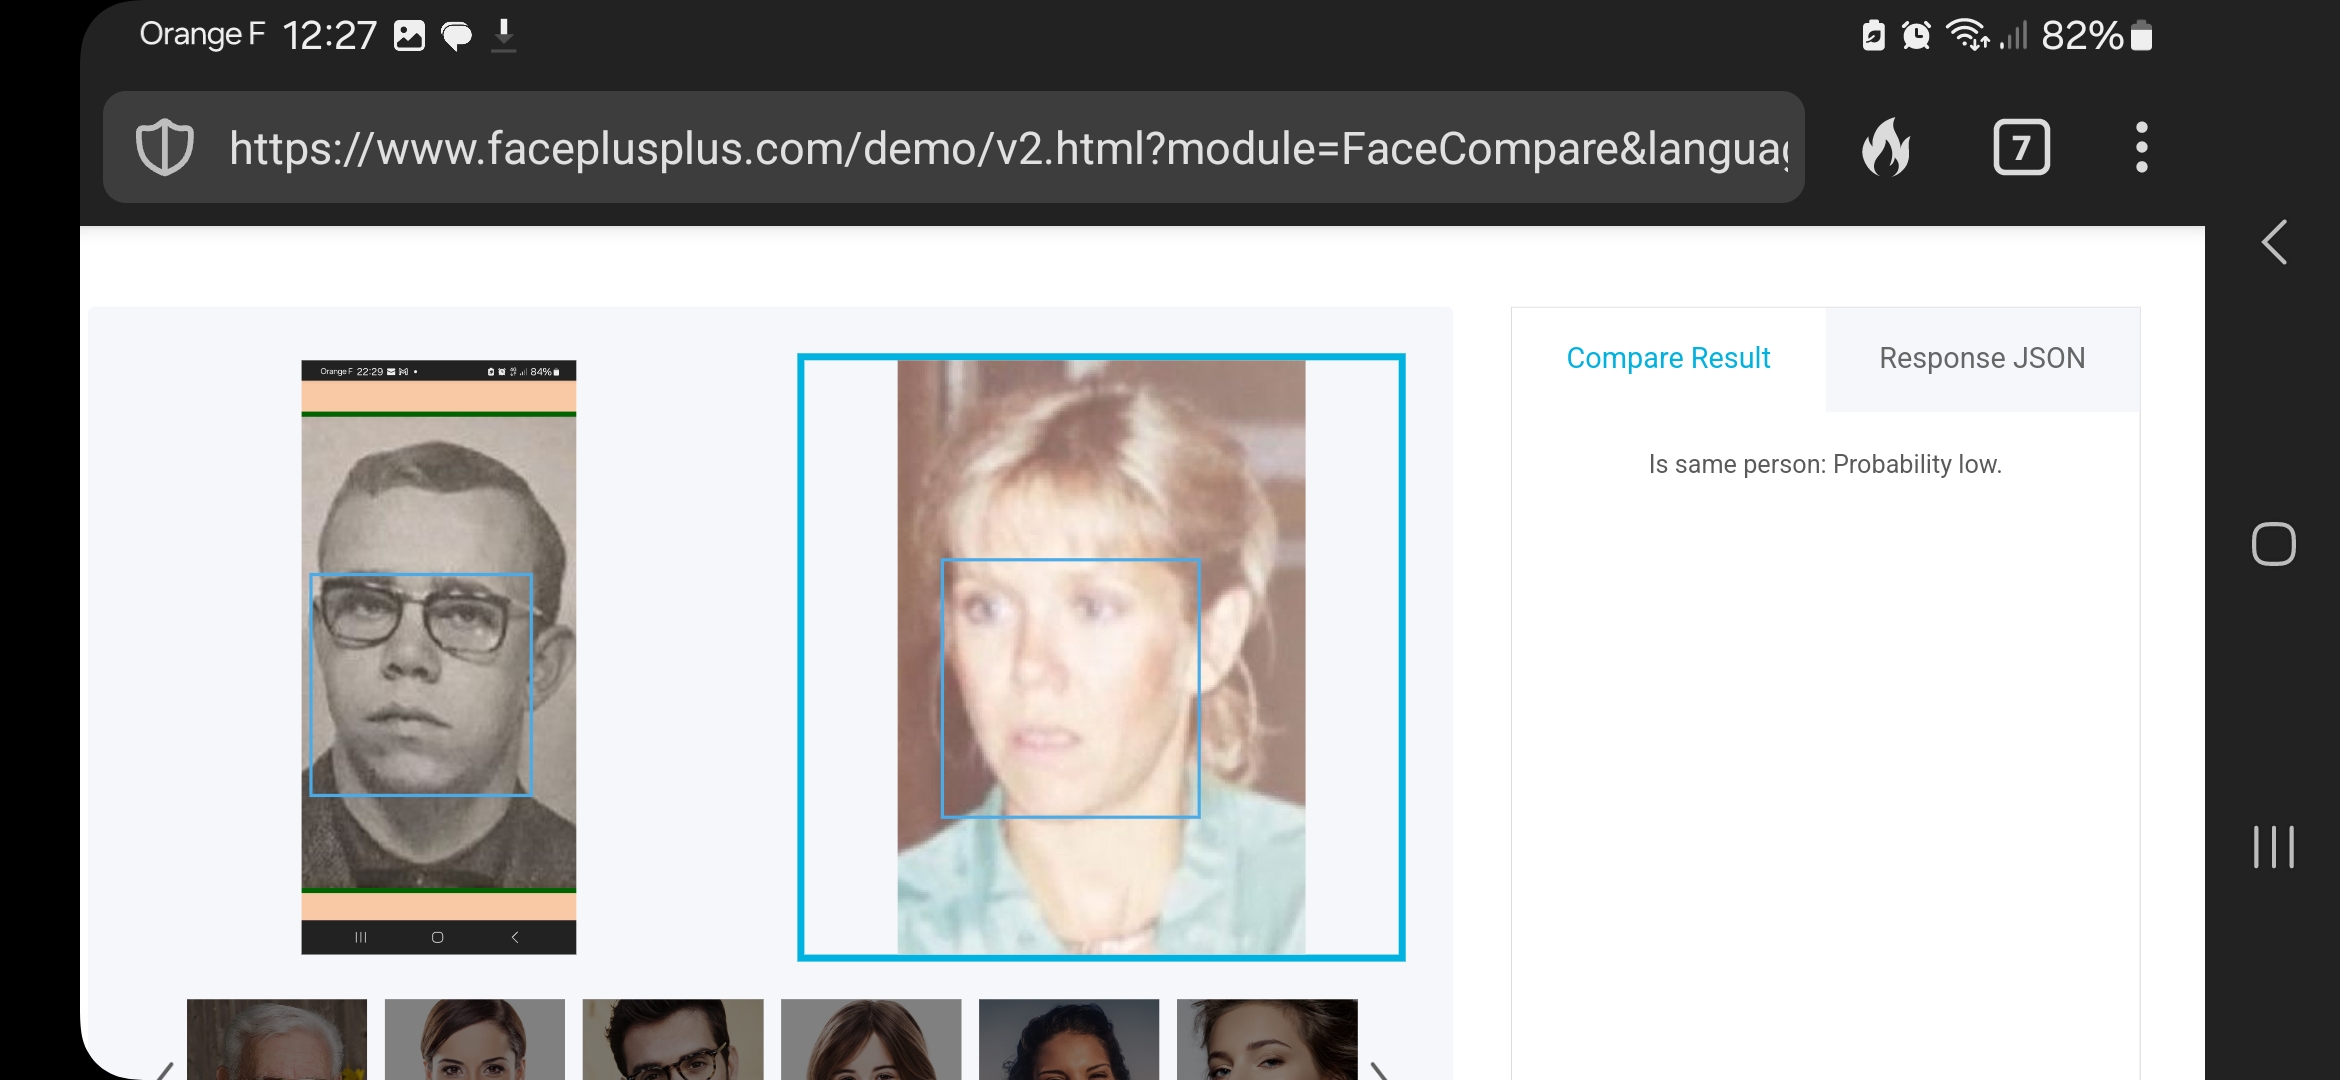Choose the first sample thumbnail, white-haired man

pos(277,1039)
